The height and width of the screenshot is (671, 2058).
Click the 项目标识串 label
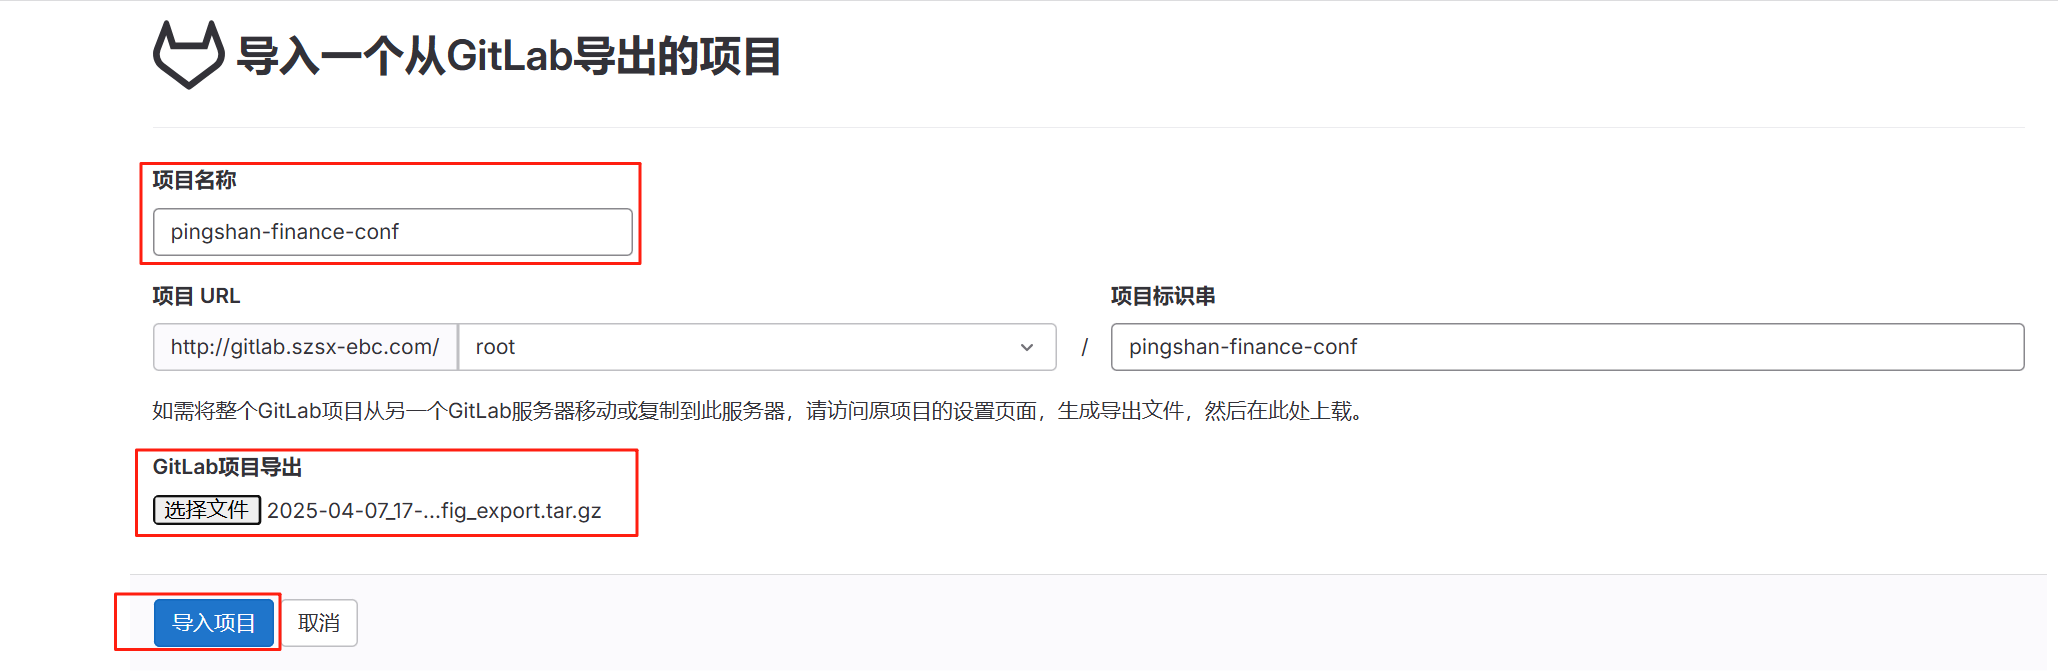pyautogui.click(x=1163, y=296)
